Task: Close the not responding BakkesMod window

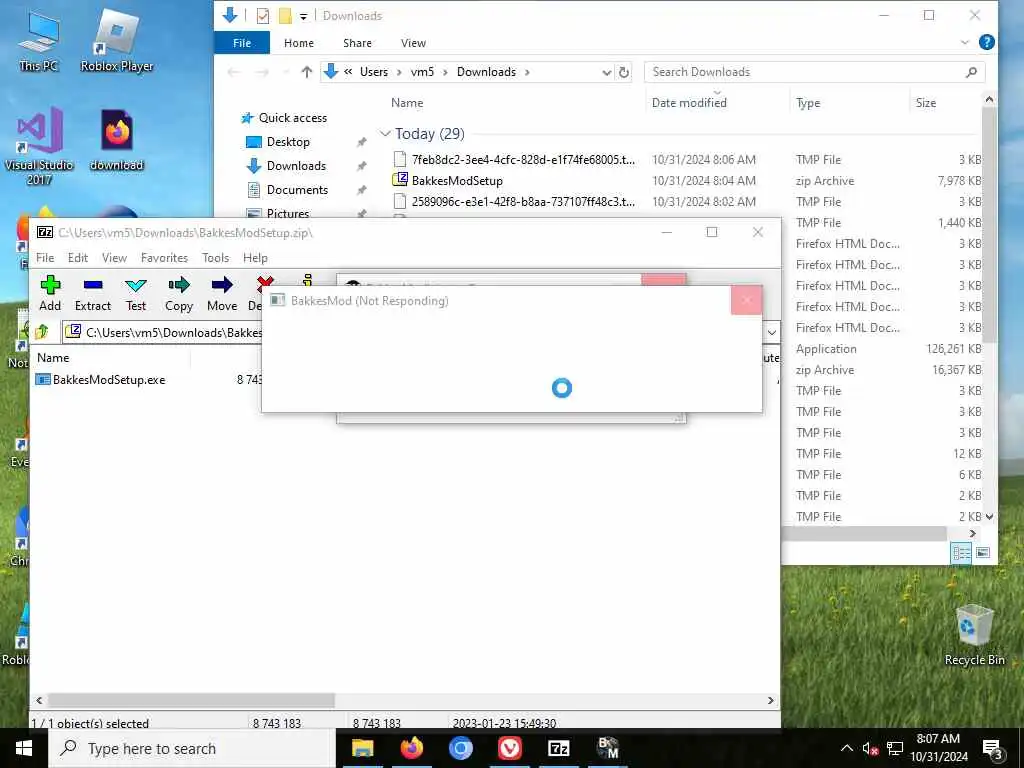Action: pos(746,300)
